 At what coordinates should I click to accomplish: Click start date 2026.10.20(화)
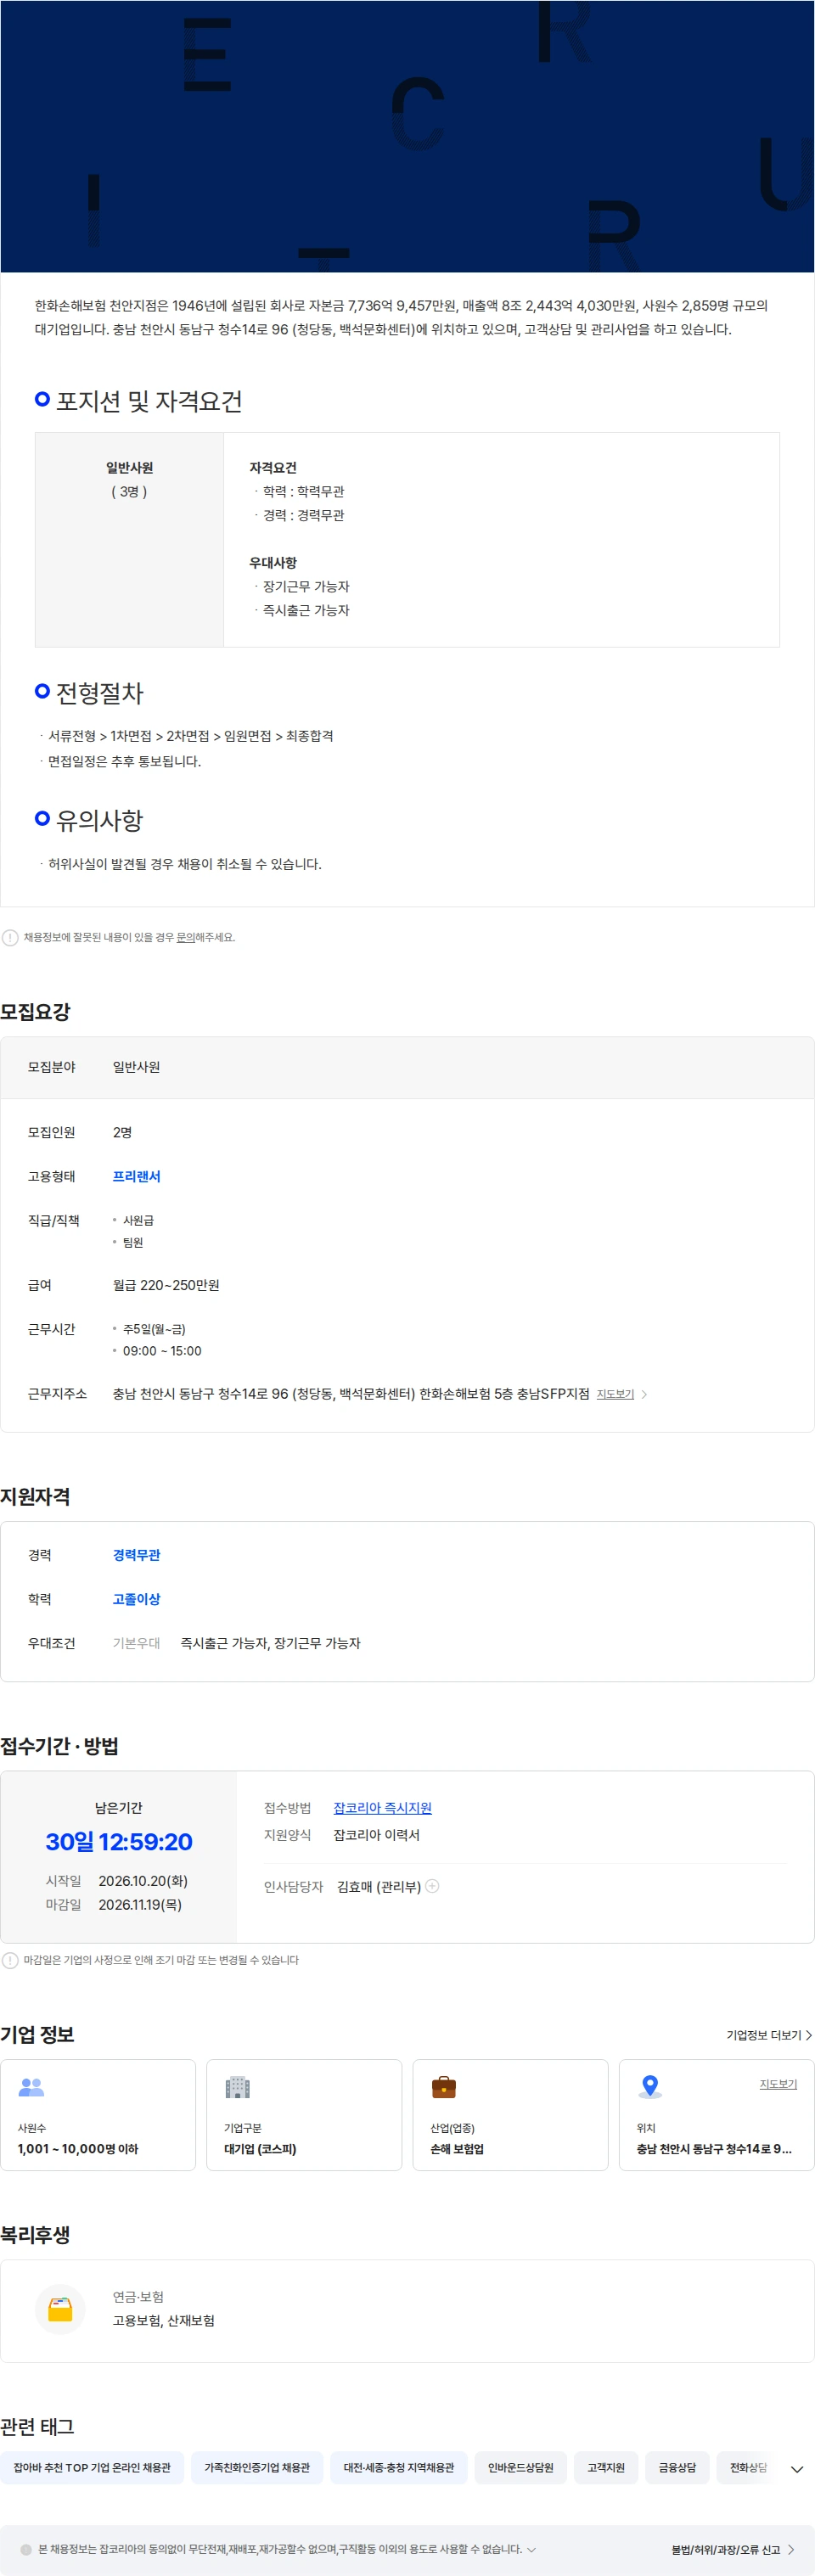click(x=143, y=1881)
